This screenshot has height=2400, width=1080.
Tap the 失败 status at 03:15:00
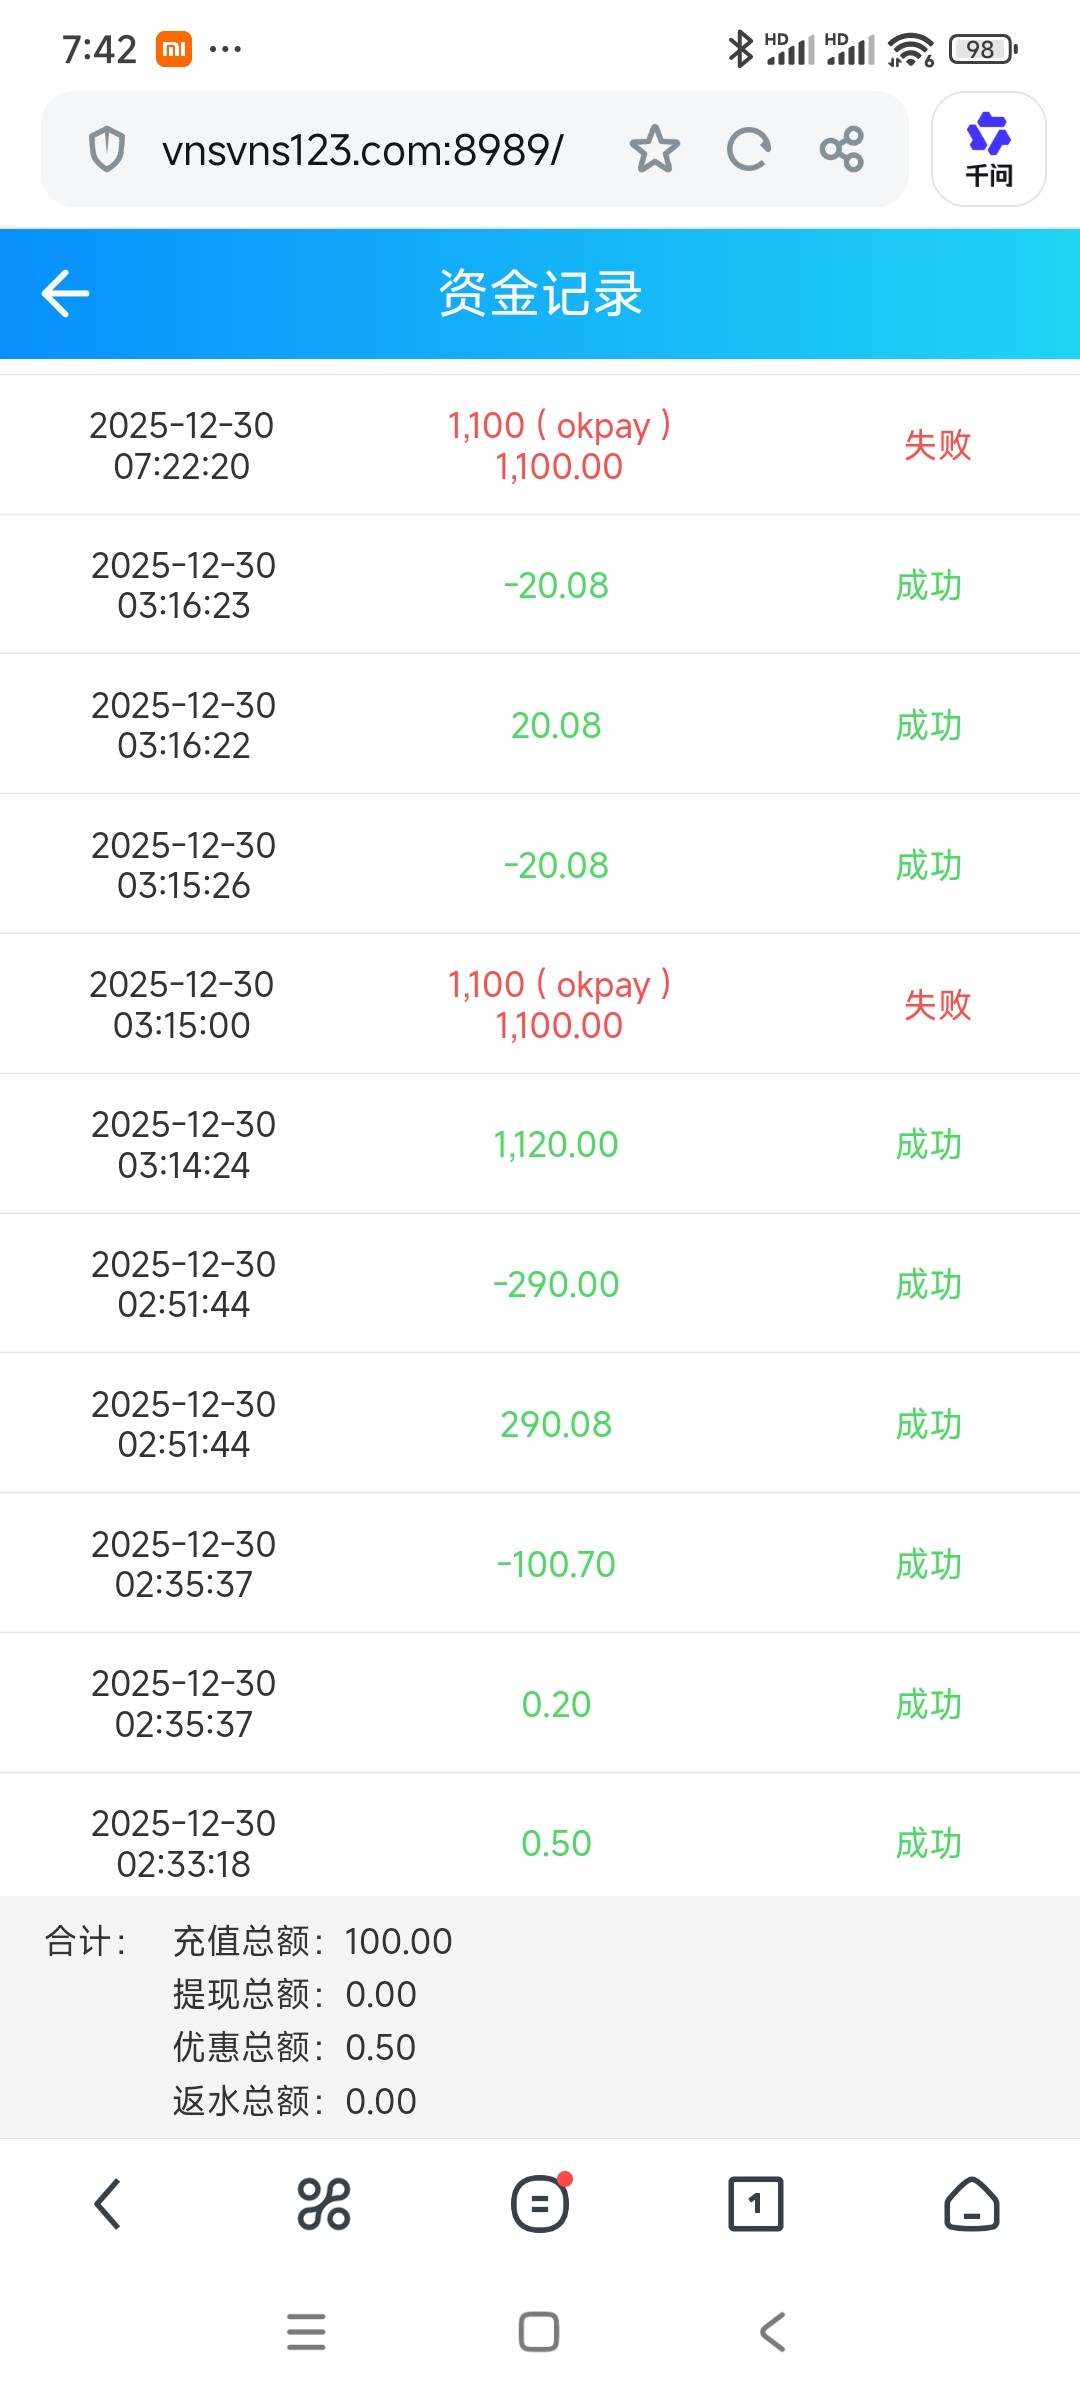point(937,1004)
